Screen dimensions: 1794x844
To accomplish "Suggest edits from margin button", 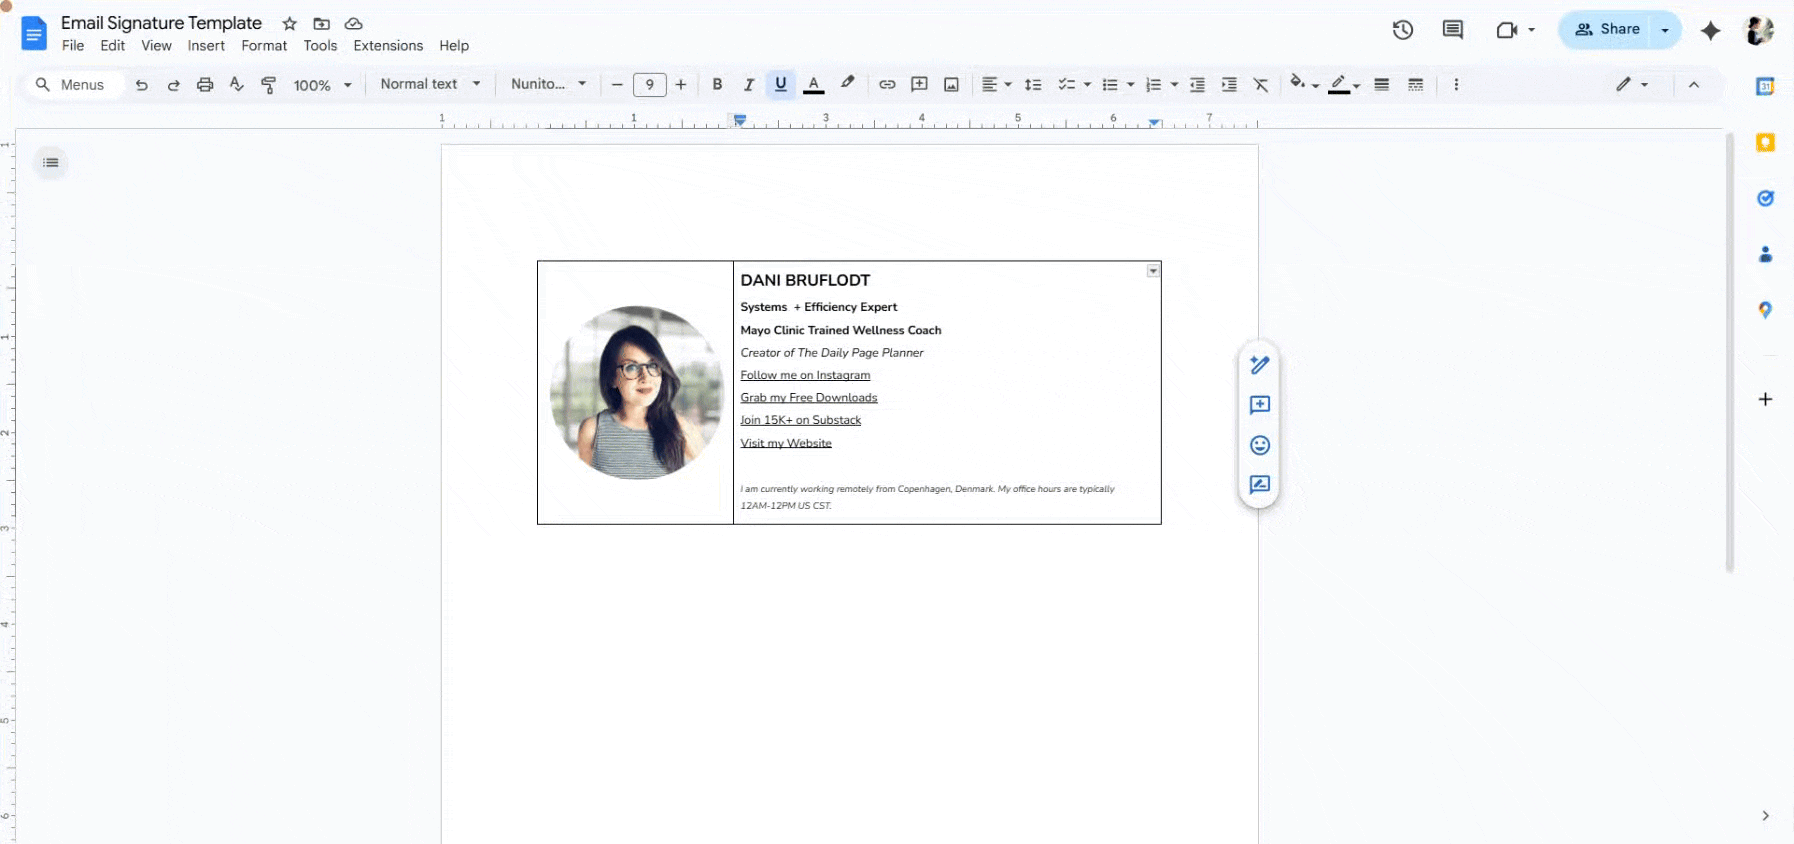I will pyautogui.click(x=1260, y=485).
